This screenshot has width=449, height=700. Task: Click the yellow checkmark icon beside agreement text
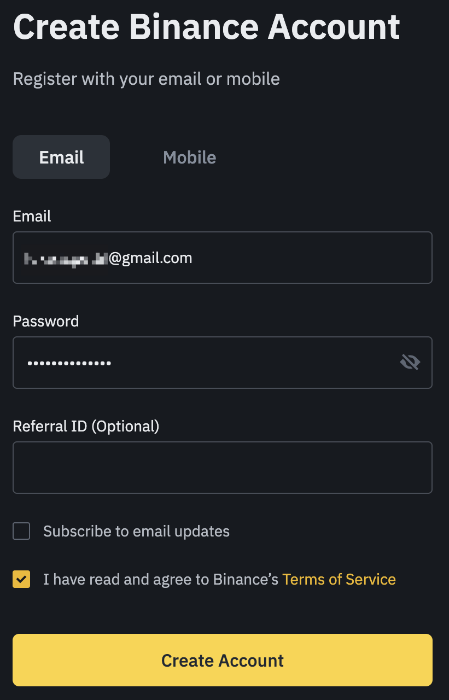[x=21, y=579]
